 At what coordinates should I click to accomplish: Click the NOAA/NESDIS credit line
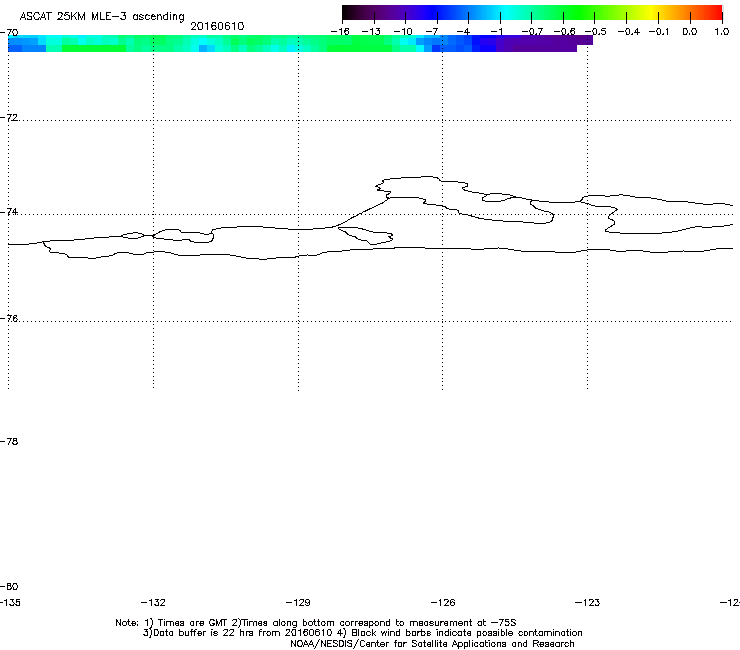coord(432,644)
